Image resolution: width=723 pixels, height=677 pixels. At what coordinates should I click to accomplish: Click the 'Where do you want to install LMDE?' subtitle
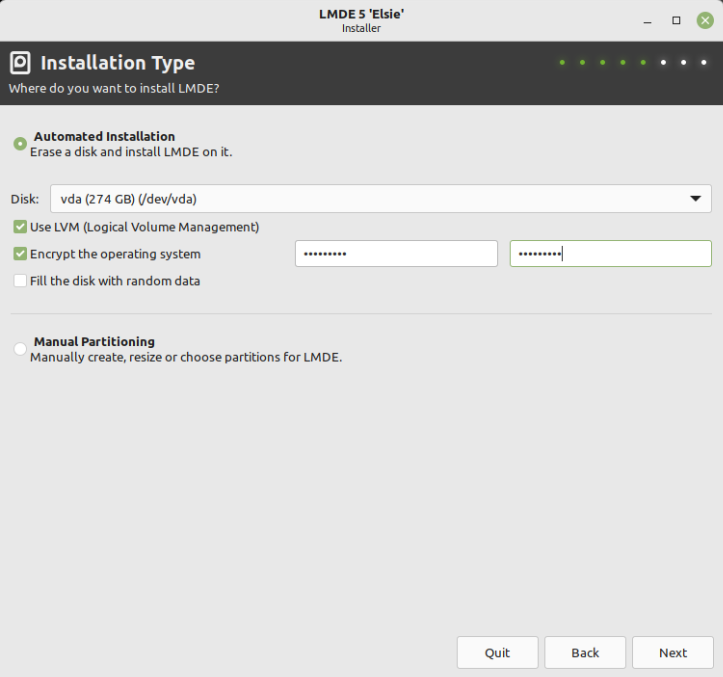(114, 88)
